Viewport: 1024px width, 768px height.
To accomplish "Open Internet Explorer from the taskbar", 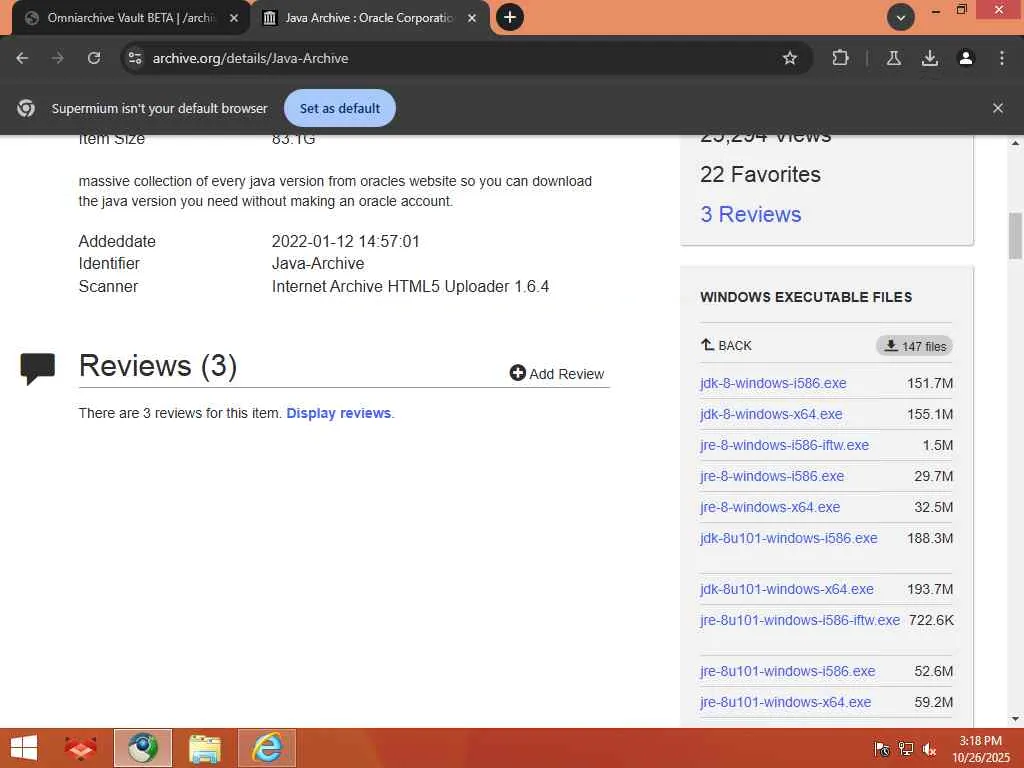I will coord(266,748).
